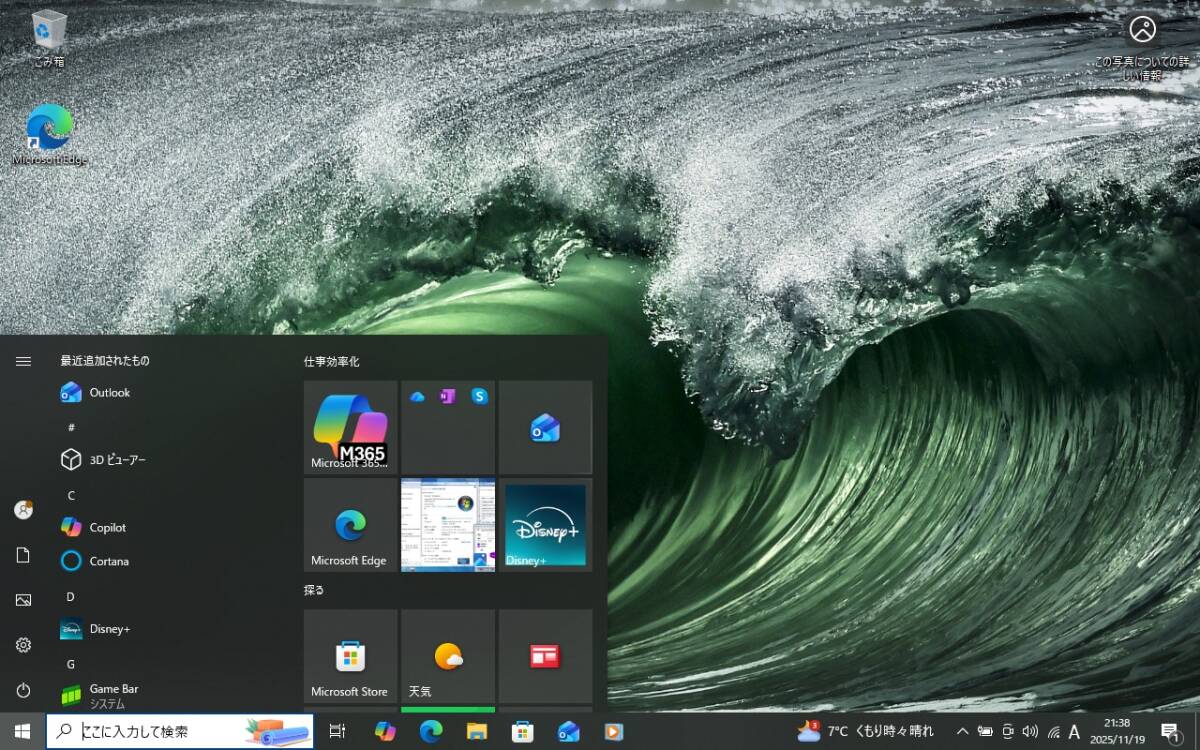Screen dimensions: 1200x750
Task: Open the orange play-icon app on taskbar
Action: [614, 731]
